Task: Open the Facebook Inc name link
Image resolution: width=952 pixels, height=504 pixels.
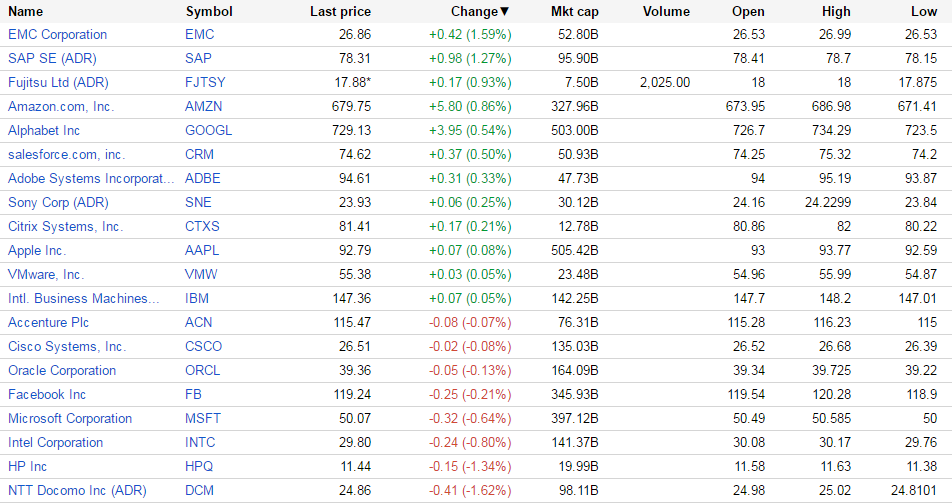Action: click(47, 395)
